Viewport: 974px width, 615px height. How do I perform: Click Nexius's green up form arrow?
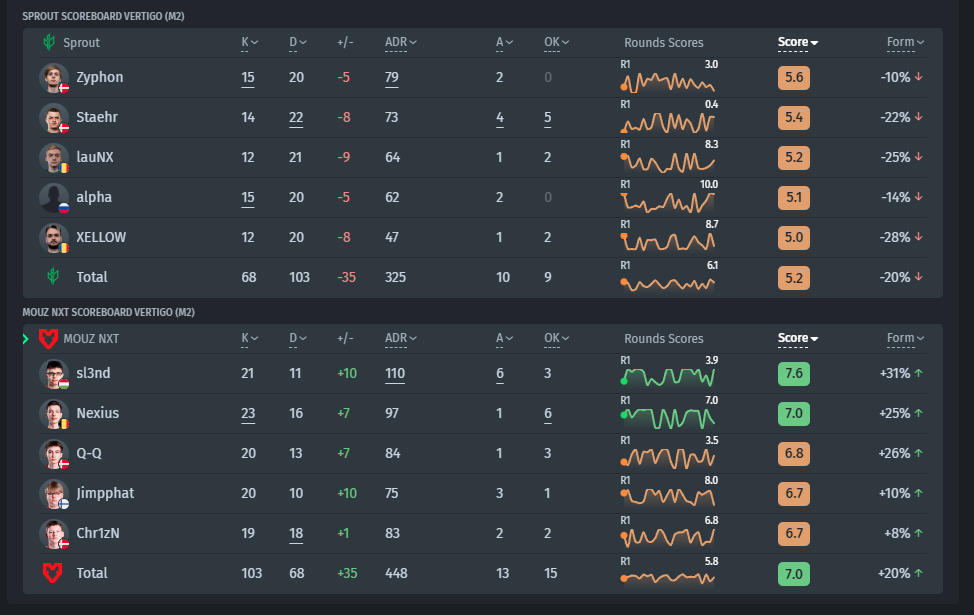919,413
